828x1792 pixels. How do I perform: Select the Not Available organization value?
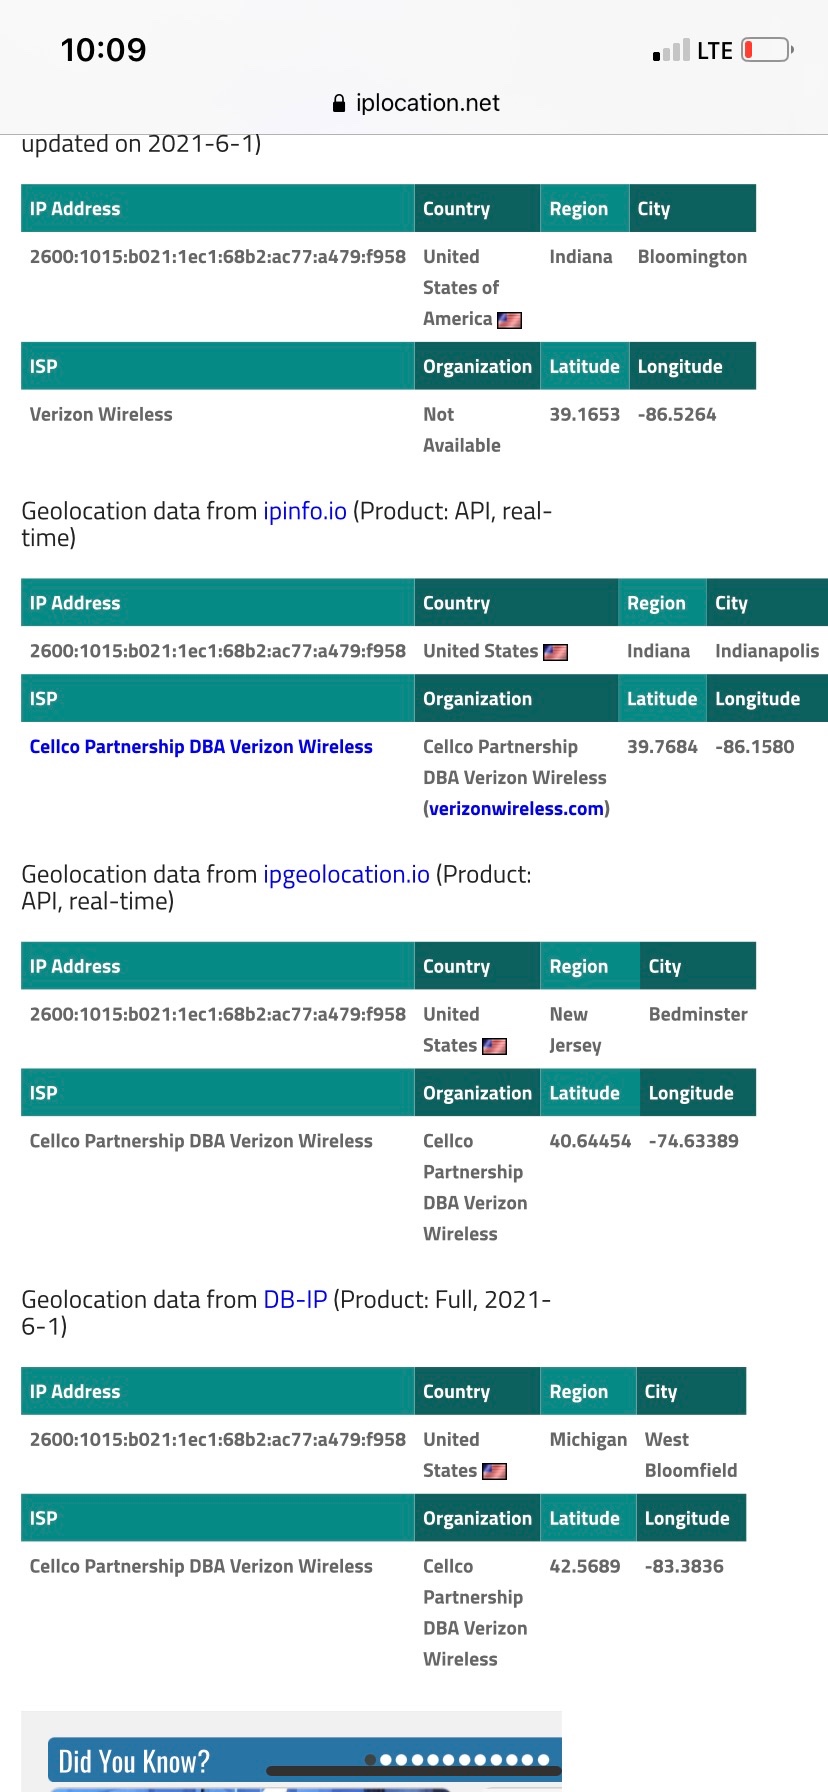click(x=462, y=430)
